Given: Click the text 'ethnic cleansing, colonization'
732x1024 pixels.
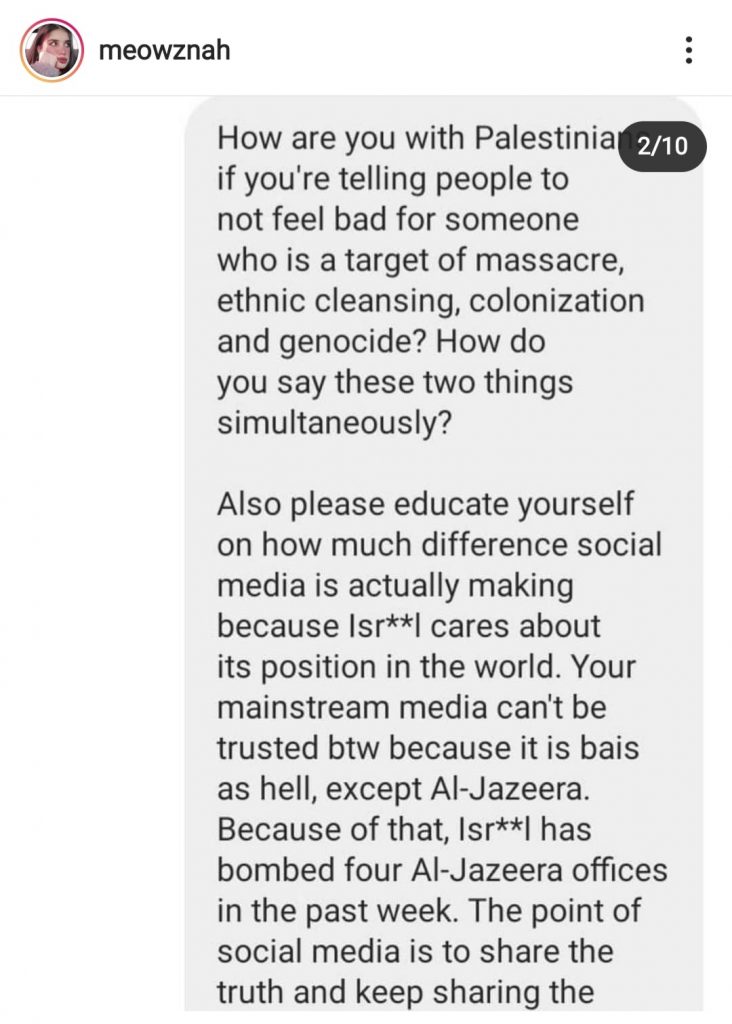Looking at the screenshot, I should pos(430,301).
